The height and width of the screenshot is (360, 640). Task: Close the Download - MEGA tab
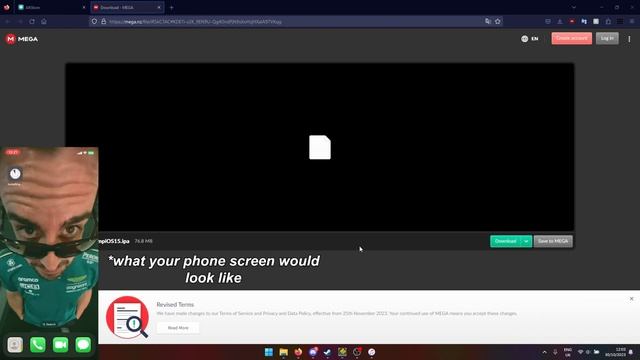coord(159,7)
